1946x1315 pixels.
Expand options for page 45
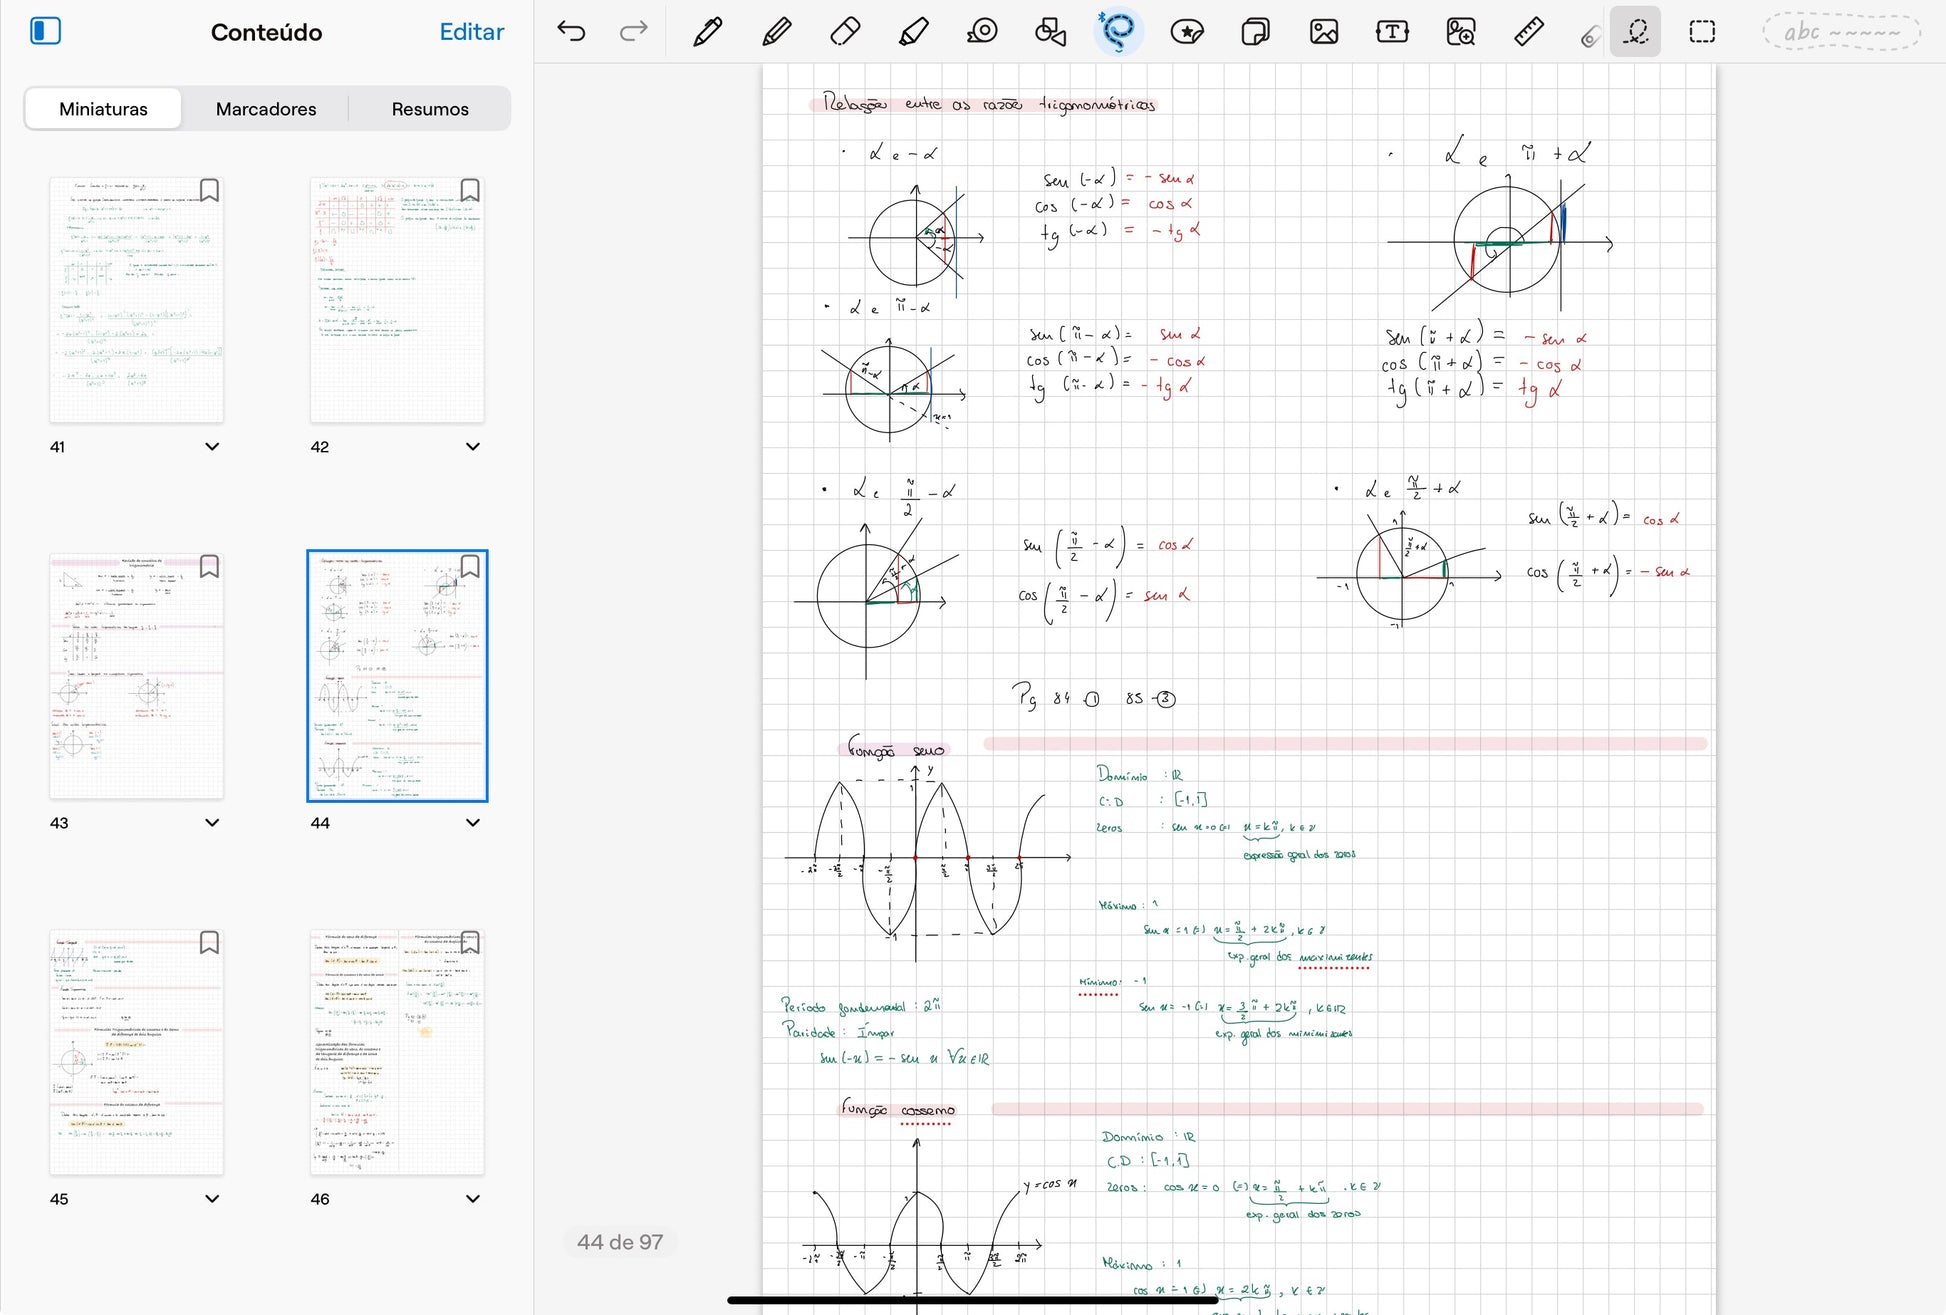pos(212,1199)
